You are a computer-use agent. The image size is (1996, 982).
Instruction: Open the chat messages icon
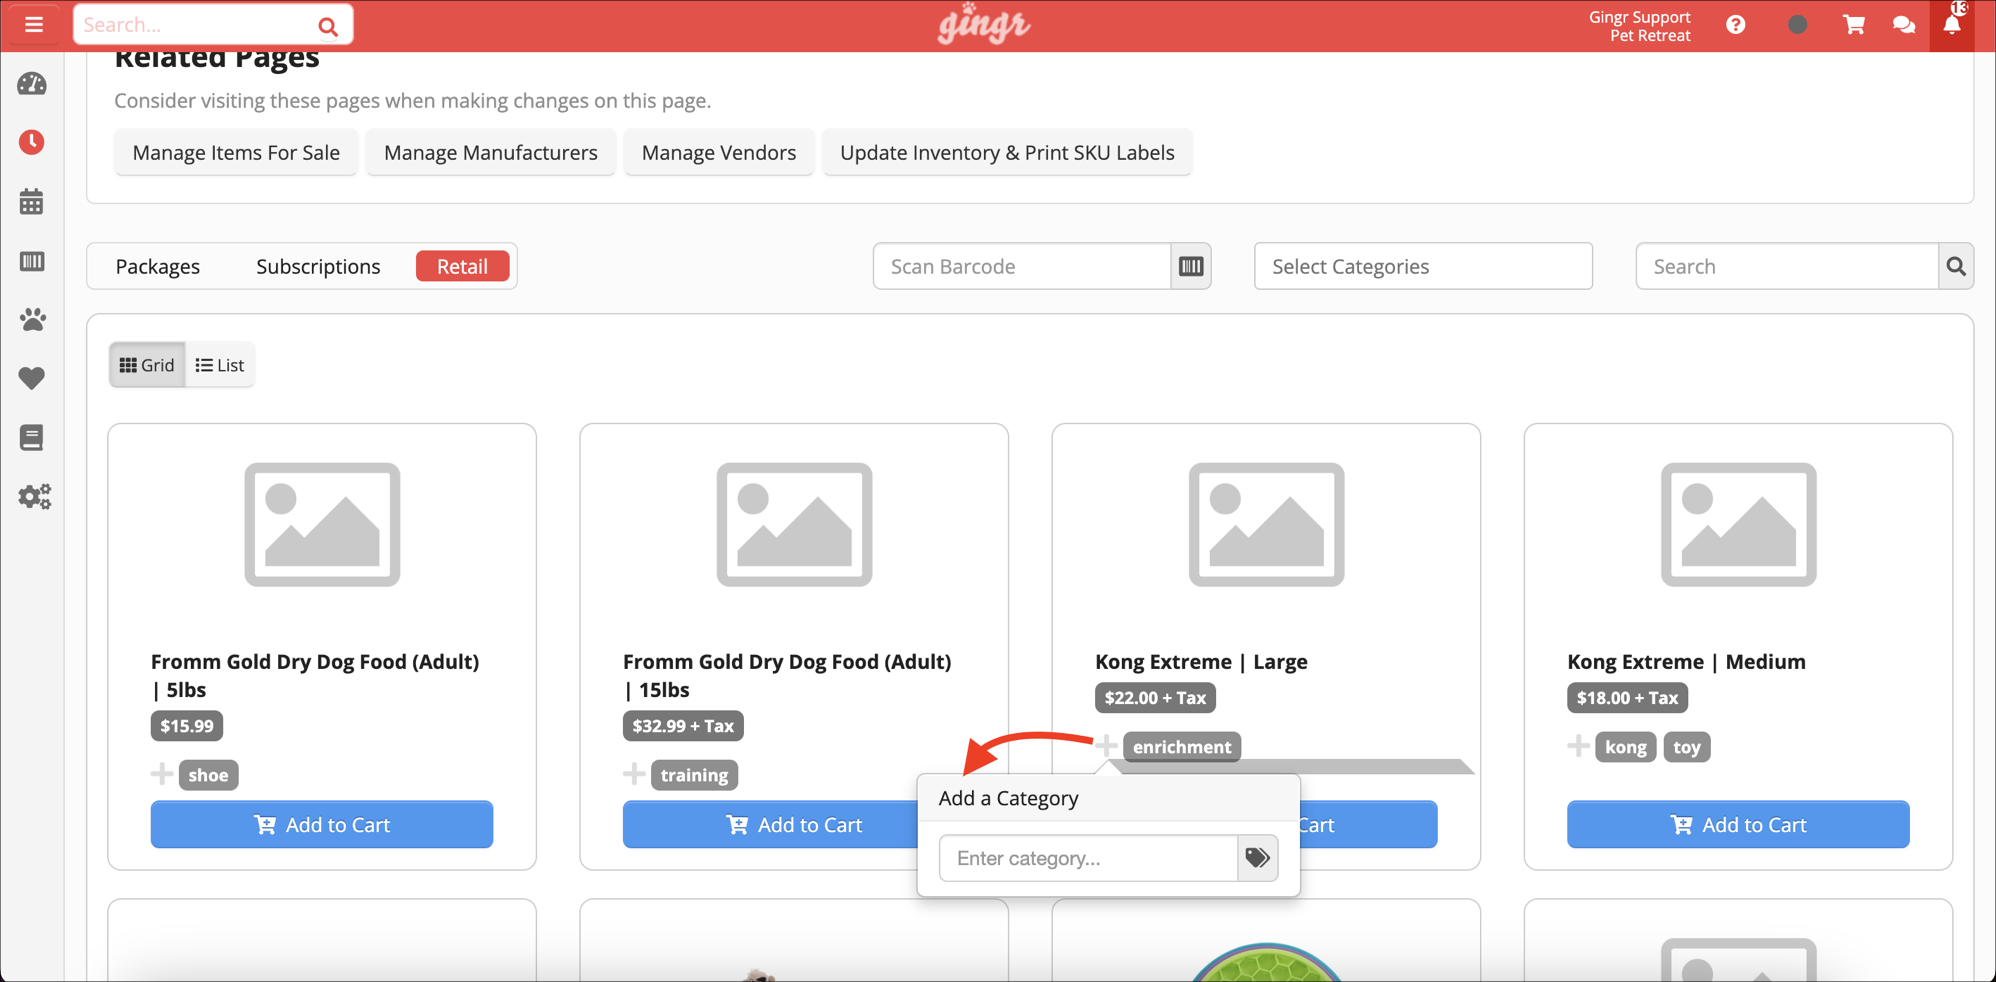(x=1904, y=25)
